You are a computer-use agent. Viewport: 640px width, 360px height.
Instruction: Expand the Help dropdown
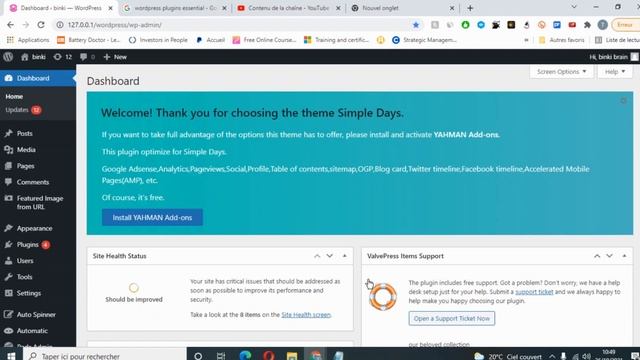coord(615,71)
